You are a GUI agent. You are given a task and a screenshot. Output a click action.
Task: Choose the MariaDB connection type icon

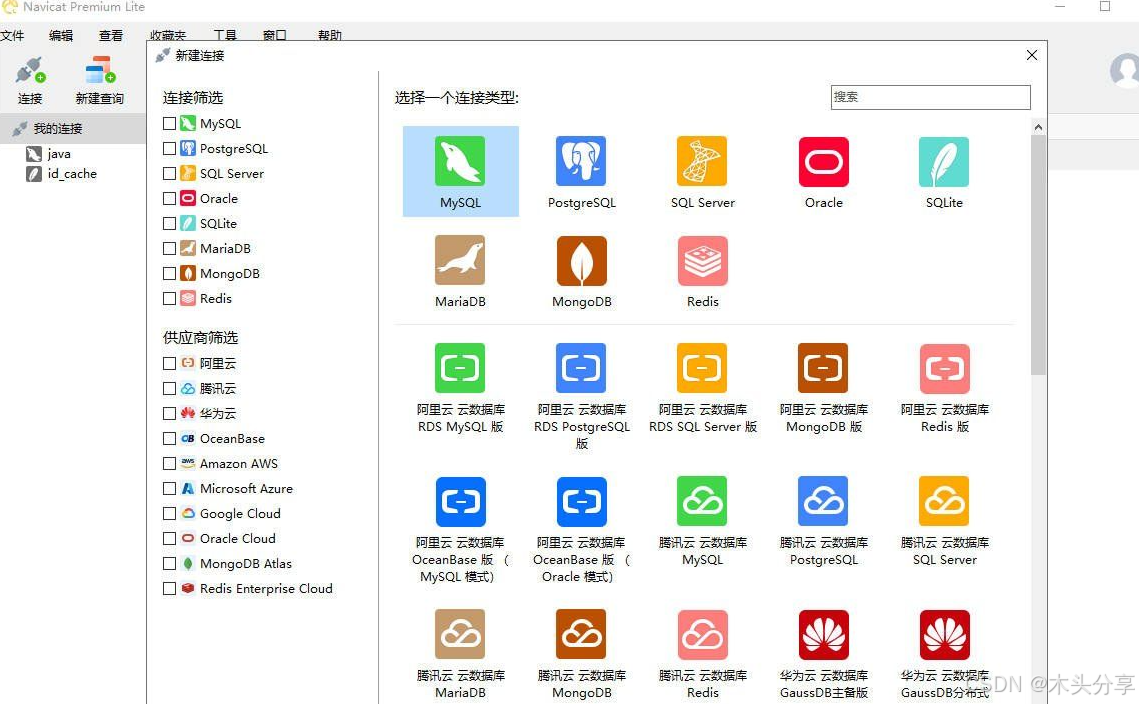click(460, 260)
